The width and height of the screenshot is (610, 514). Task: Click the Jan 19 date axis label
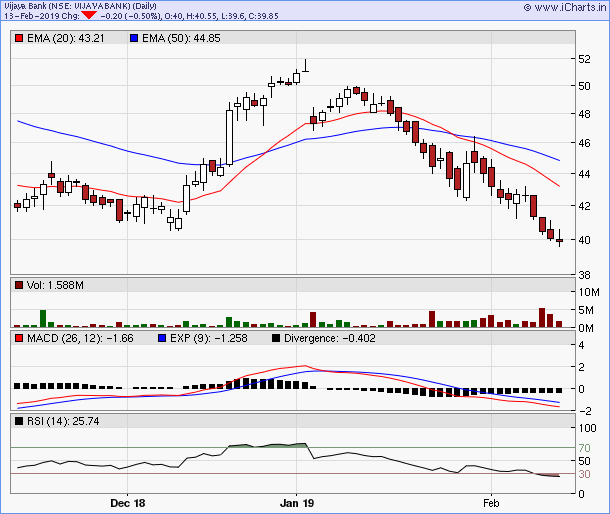click(x=297, y=503)
